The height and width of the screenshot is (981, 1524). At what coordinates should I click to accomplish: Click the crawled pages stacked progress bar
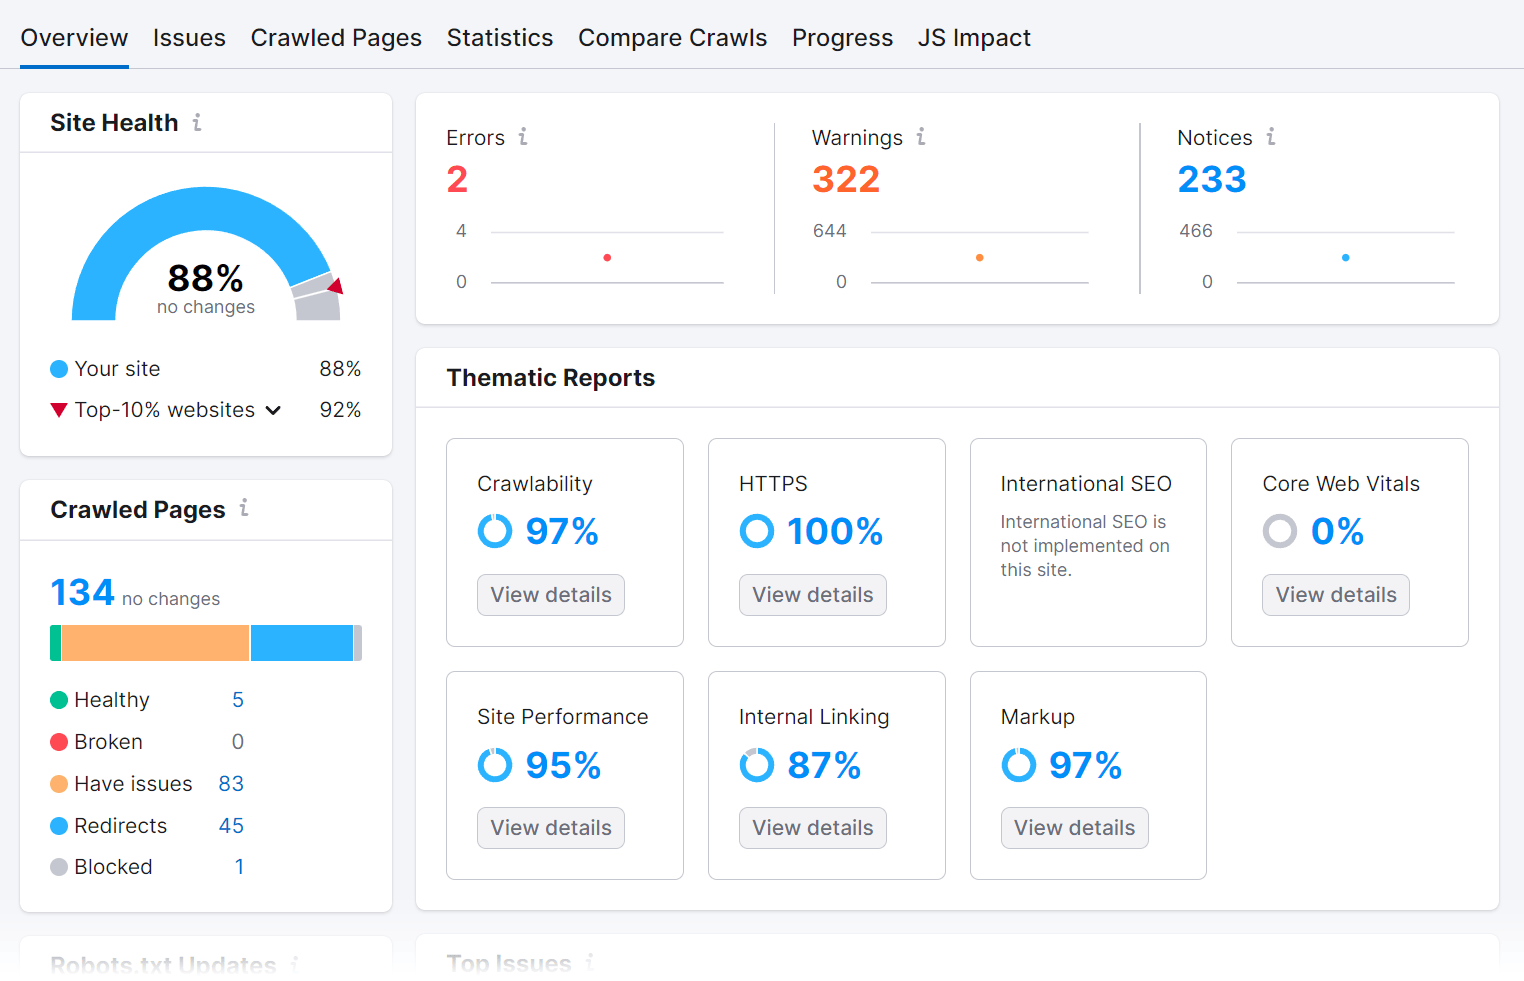205,643
